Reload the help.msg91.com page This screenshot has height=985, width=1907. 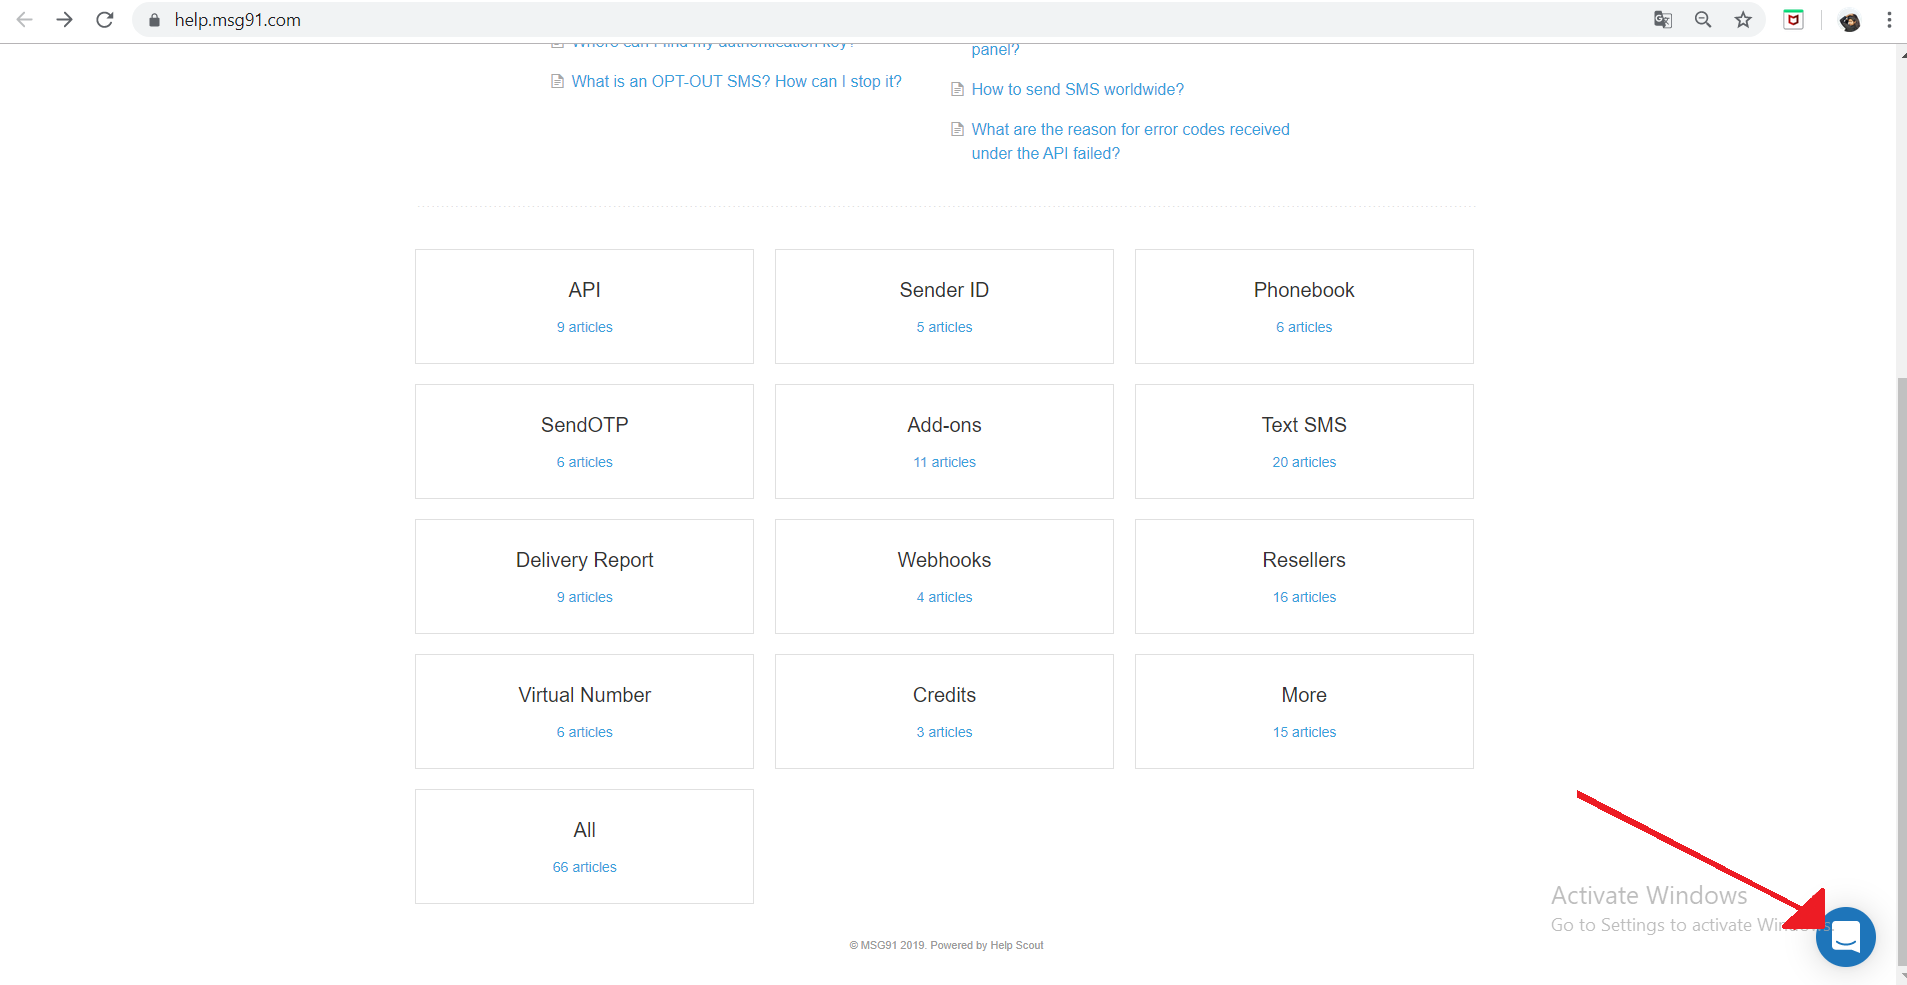[105, 19]
